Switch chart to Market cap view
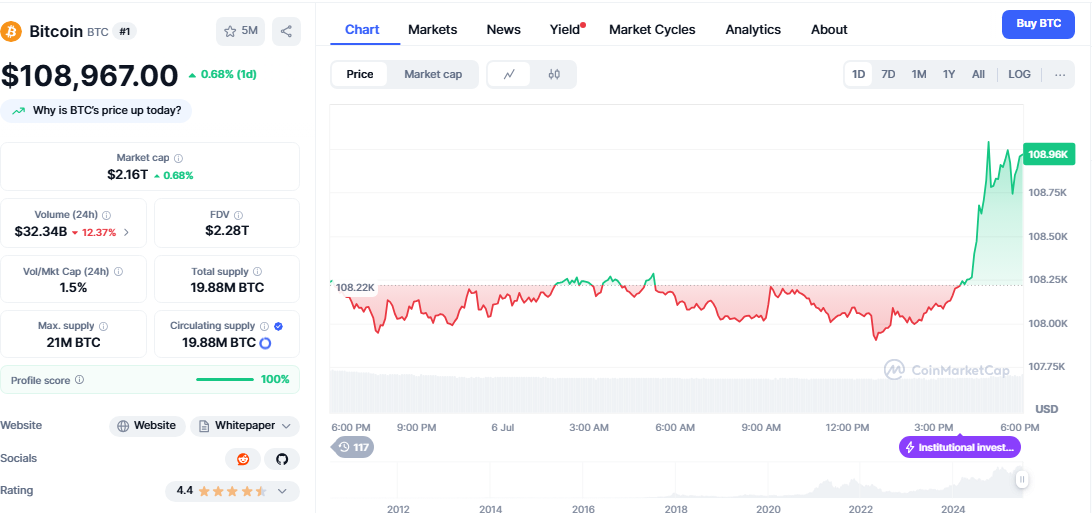The height and width of the screenshot is (513, 1092). click(433, 74)
